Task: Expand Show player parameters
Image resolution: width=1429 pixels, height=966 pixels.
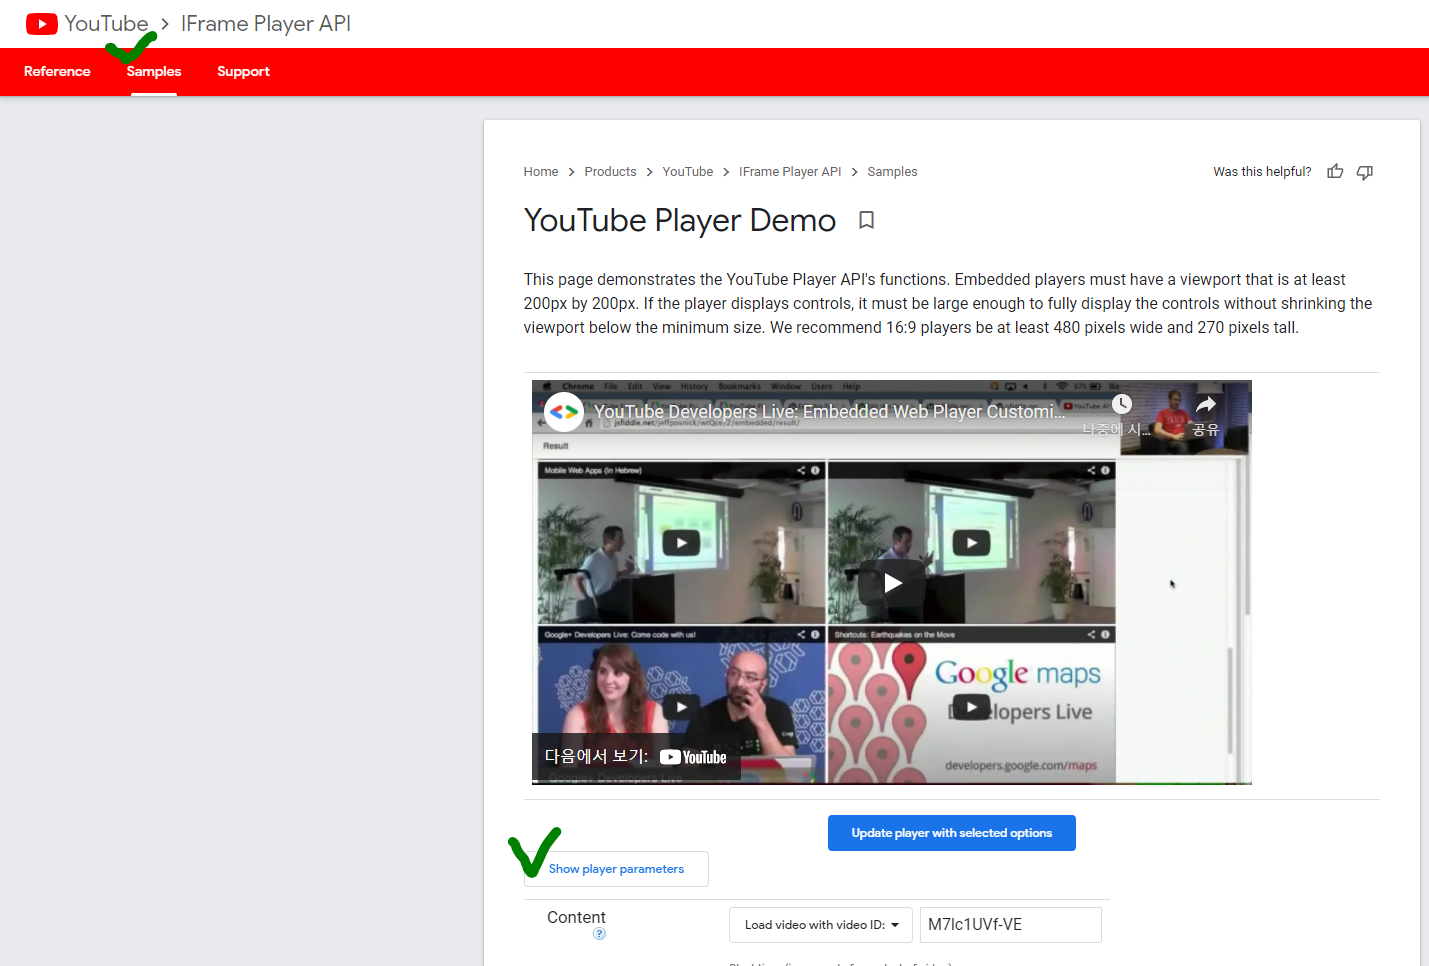Action: pos(616,869)
